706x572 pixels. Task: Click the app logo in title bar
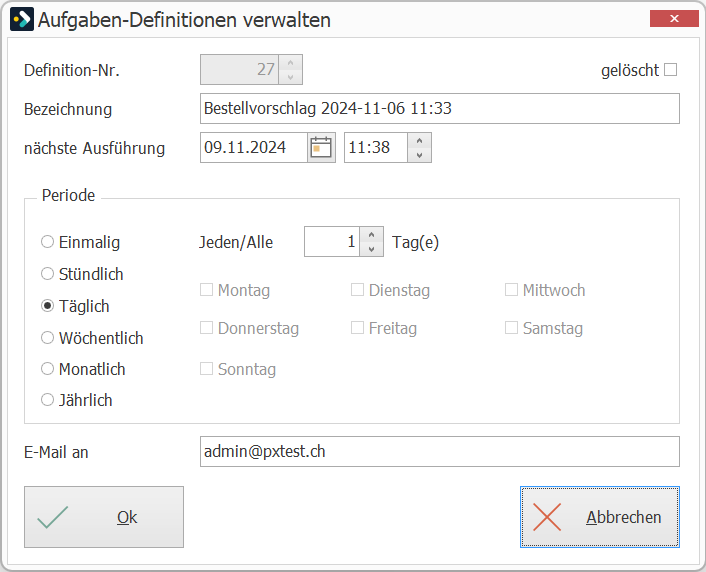point(22,19)
